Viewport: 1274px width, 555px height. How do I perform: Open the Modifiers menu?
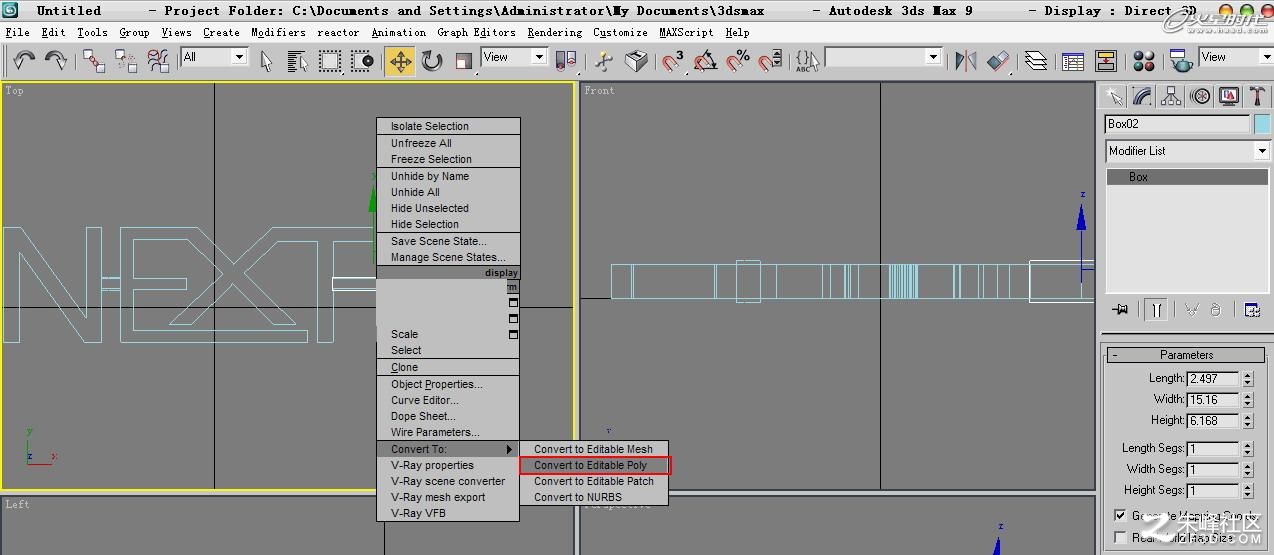(x=278, y=32)
